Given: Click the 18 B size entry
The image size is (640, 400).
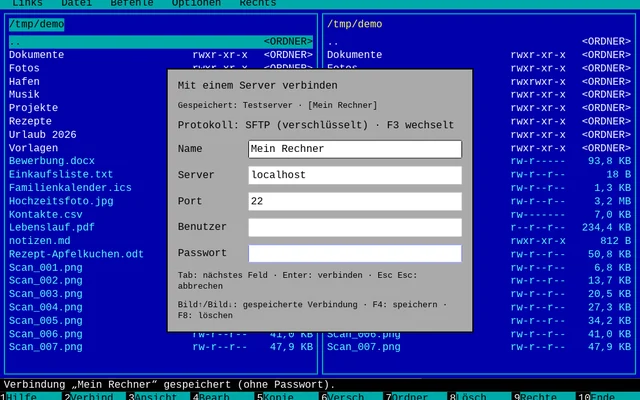Looking at the screenshot, I should point(618,175).
